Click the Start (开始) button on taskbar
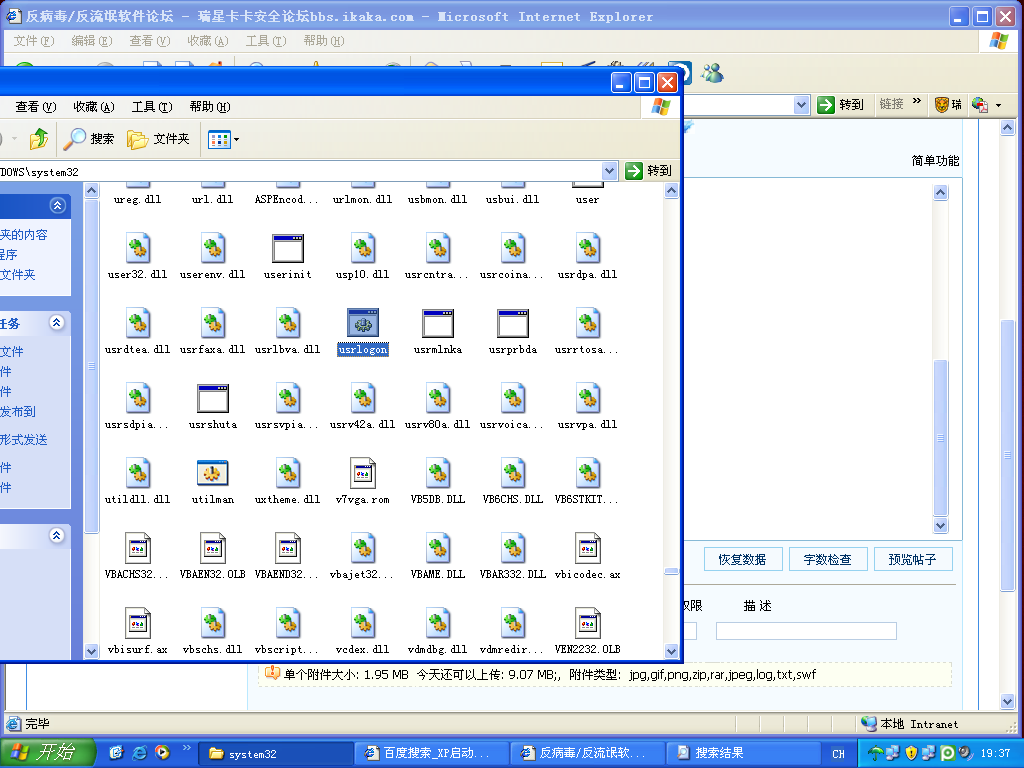Image resolution: width=1024 pixels, height=768 pixels. click(47, 753)
